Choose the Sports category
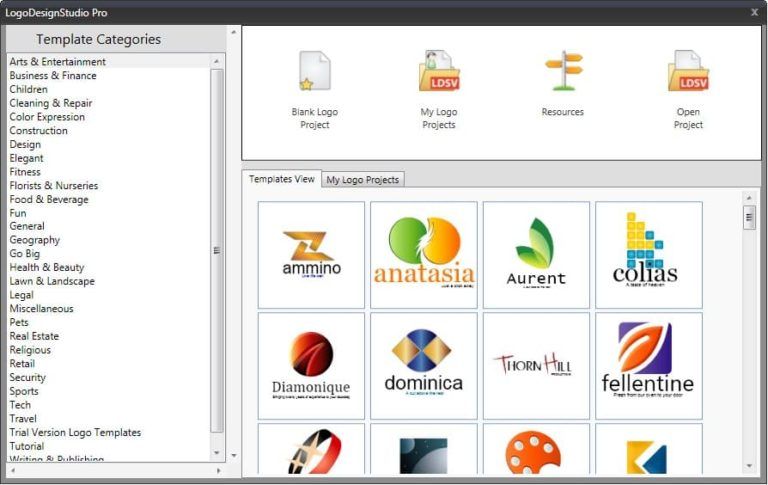The height and width of the screenshot is (485, 768). coord(24,390)
